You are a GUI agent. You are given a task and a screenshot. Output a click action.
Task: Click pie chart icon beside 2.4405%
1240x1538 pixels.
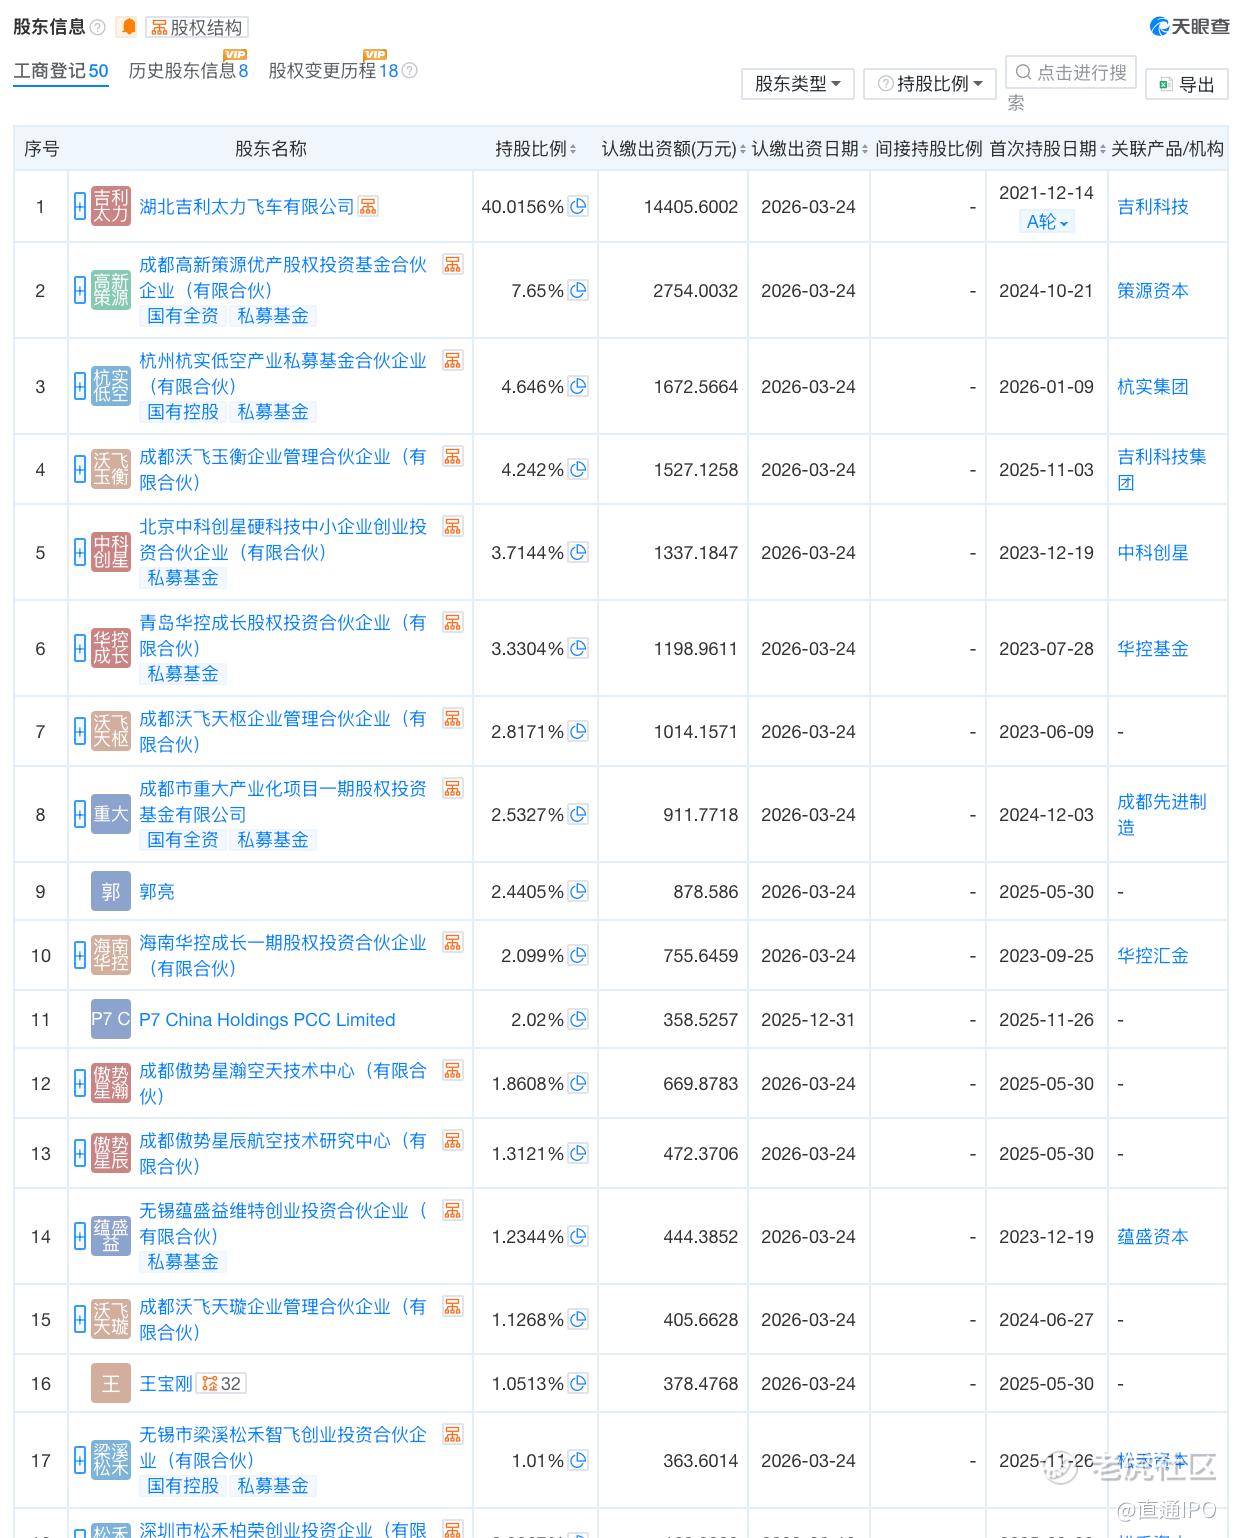(x=578, y=892)
